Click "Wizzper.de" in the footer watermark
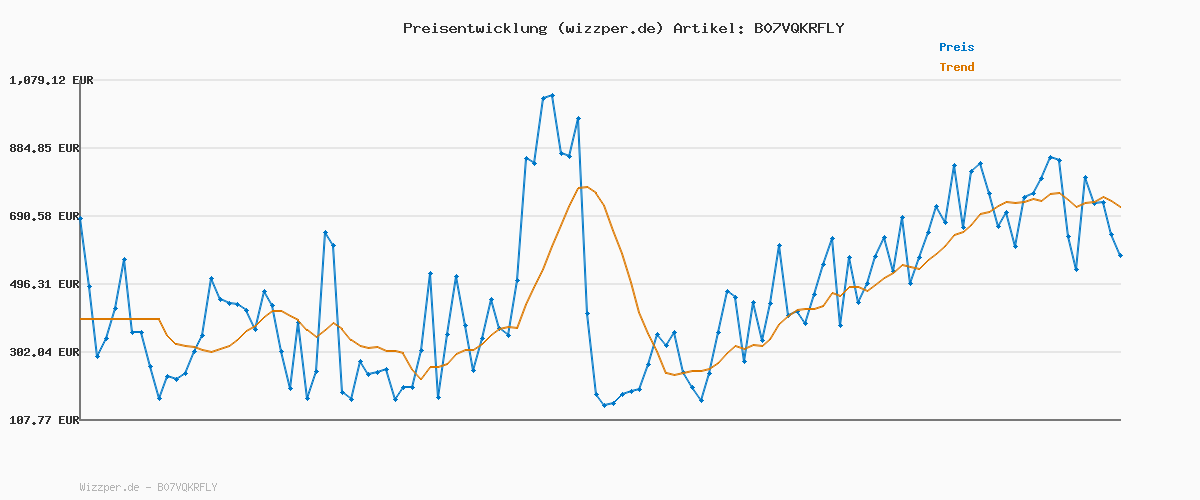Viewport: 1200px width, 500px height. 109,487
